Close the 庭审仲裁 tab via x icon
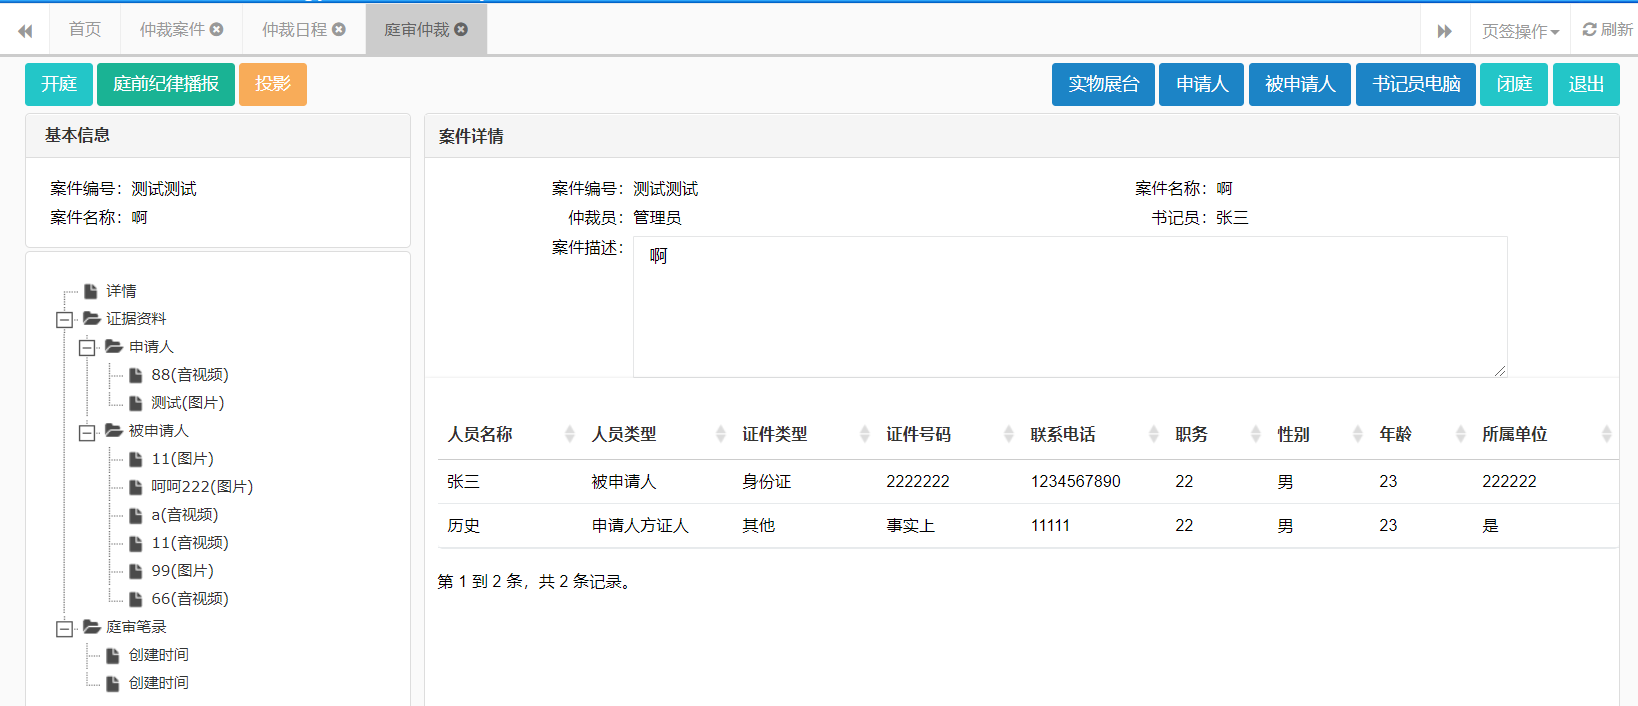This screenshot has height=706, width=1638. (x=461, y=30)
